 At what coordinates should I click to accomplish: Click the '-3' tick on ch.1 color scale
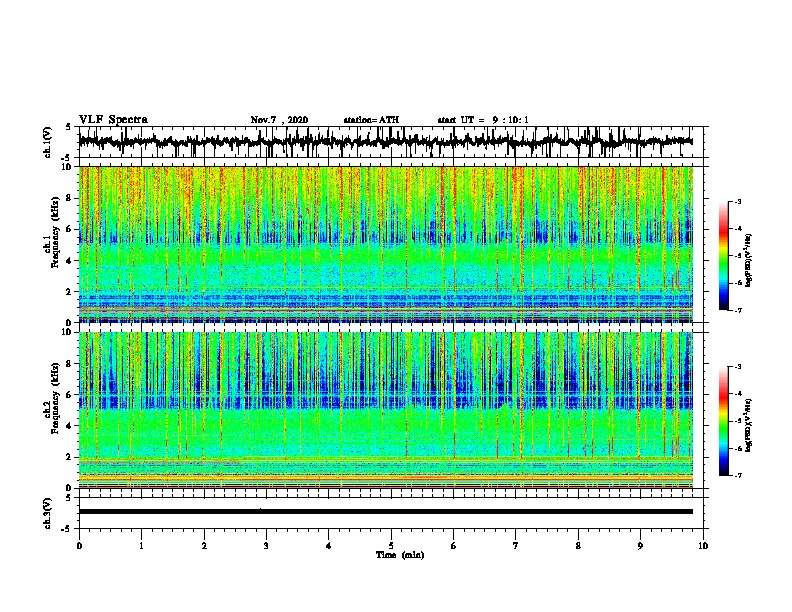point(737,201)
